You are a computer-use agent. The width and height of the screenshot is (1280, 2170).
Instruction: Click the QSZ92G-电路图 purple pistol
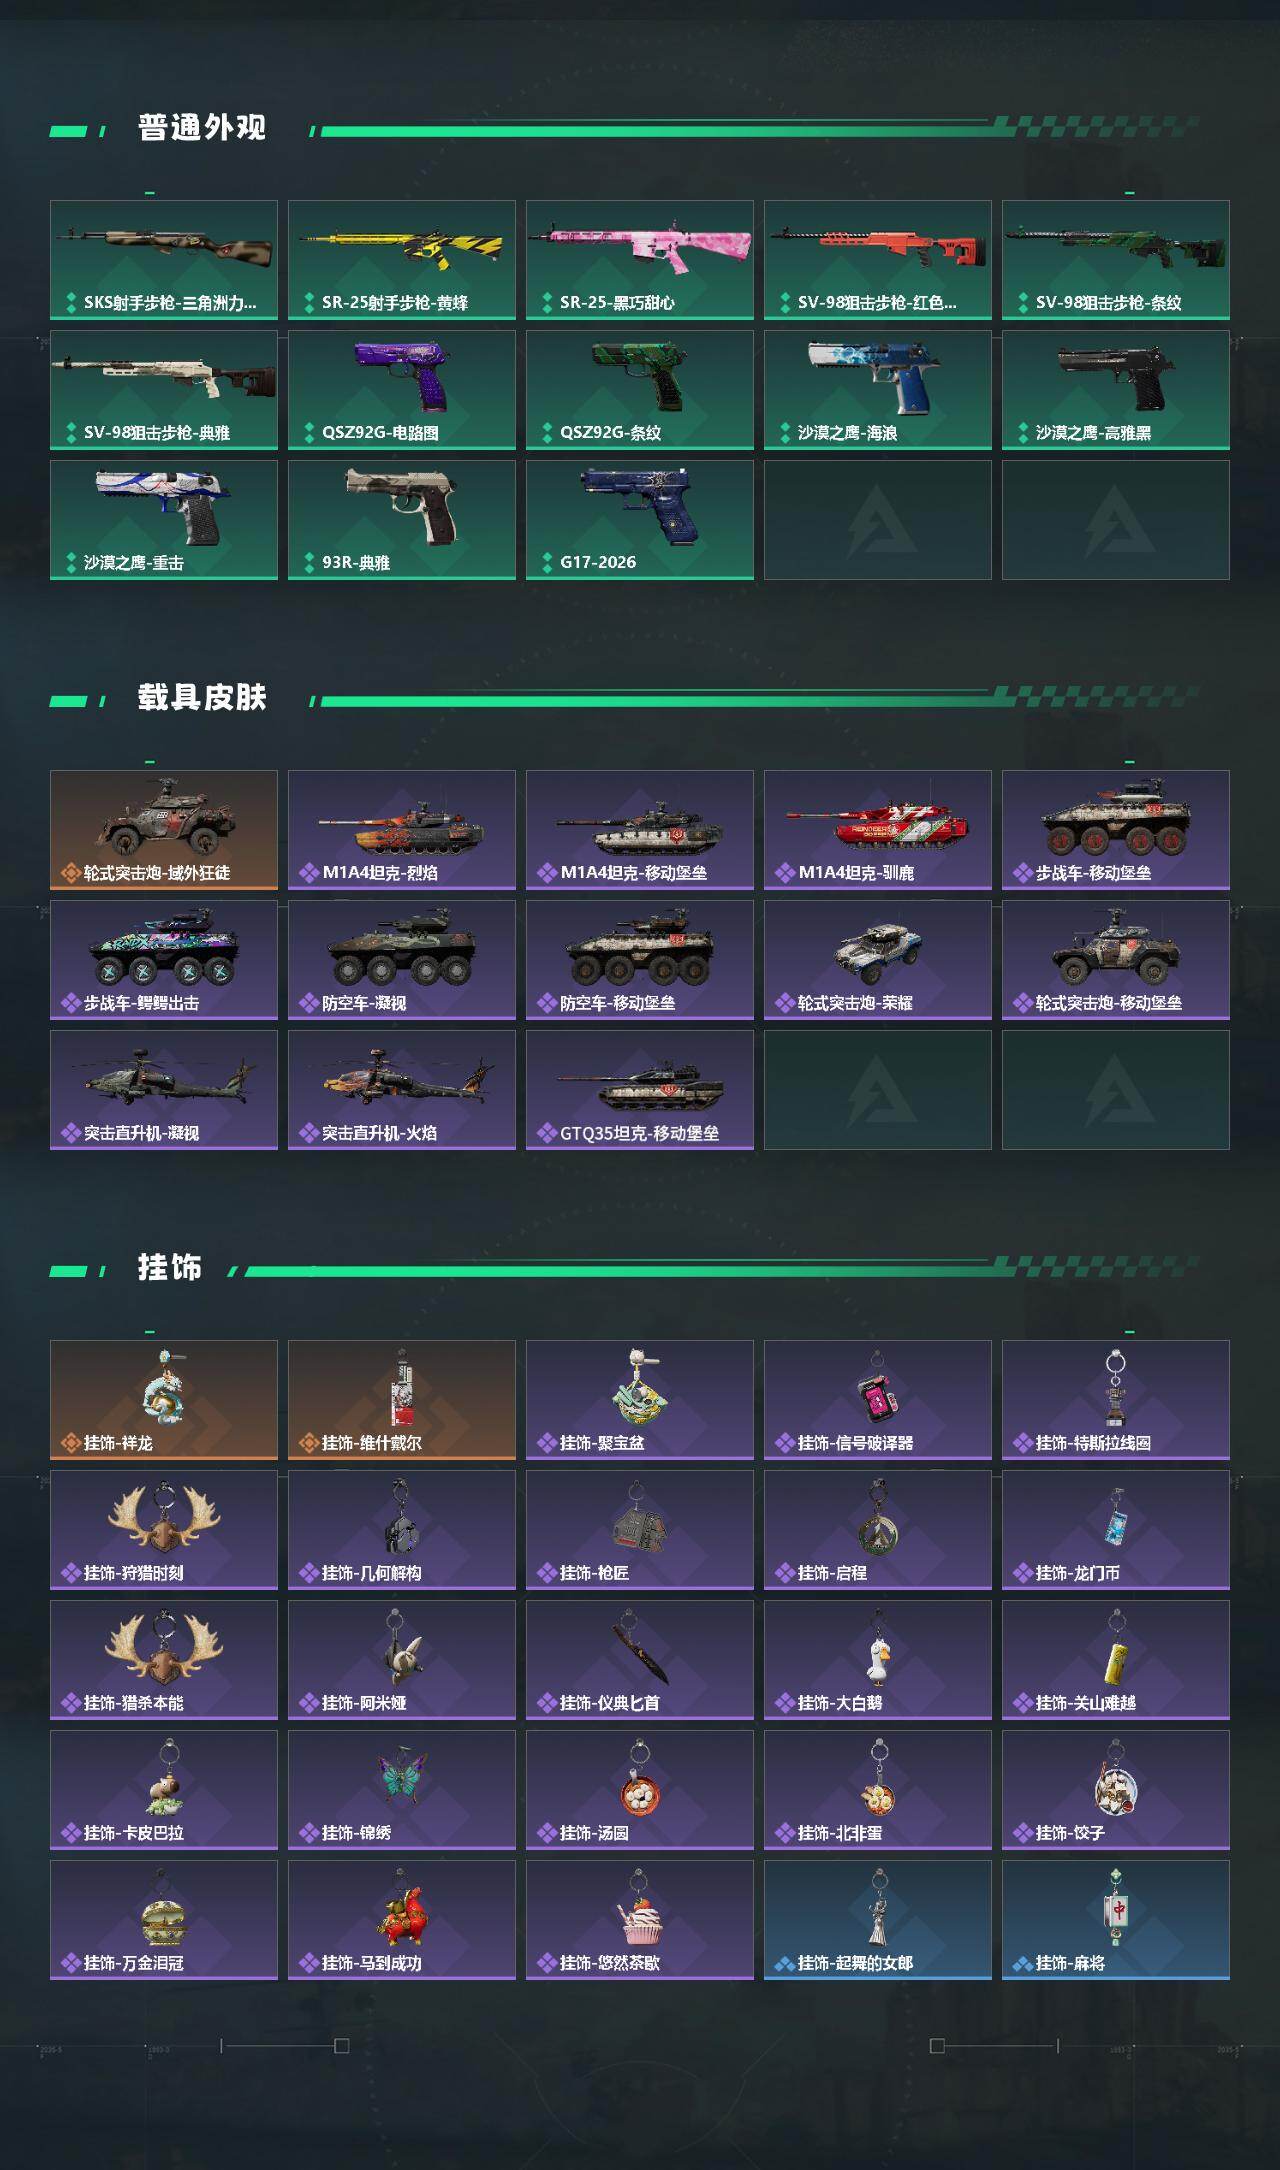(402, 390)
